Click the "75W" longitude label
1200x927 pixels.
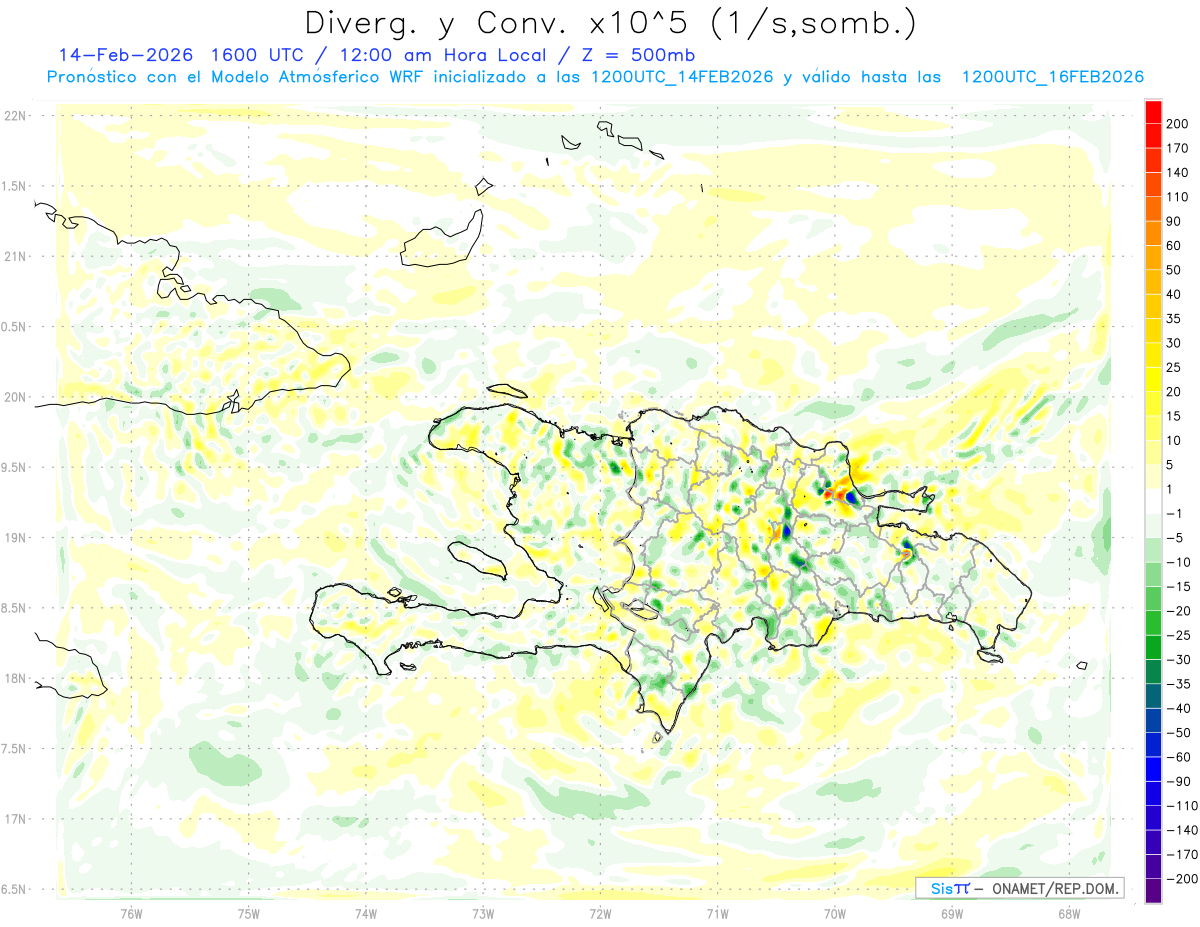point(249,913)
